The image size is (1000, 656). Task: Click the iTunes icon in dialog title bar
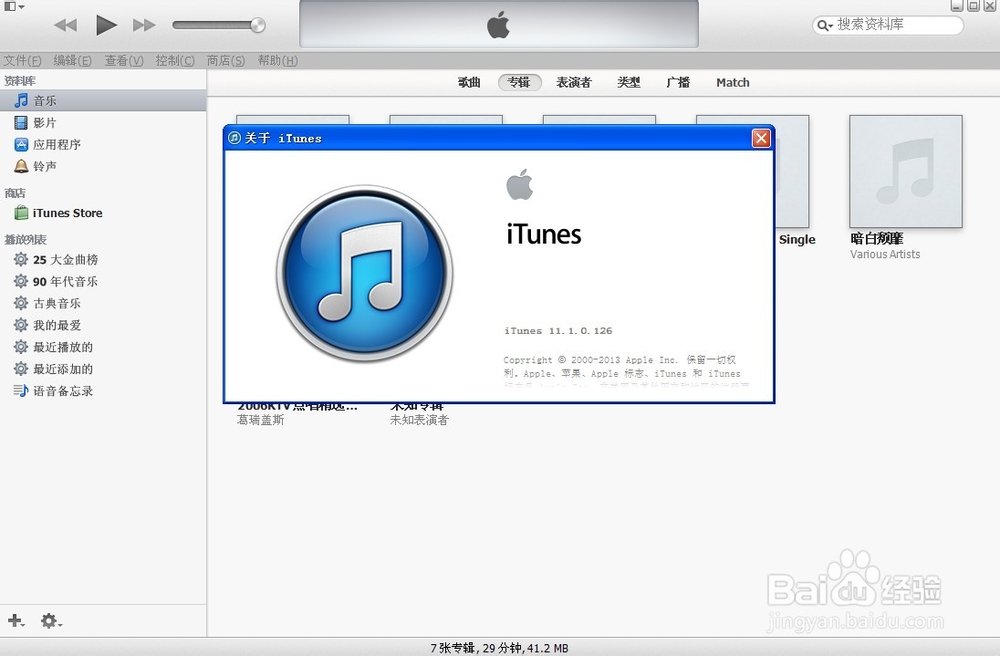[234, 138]
